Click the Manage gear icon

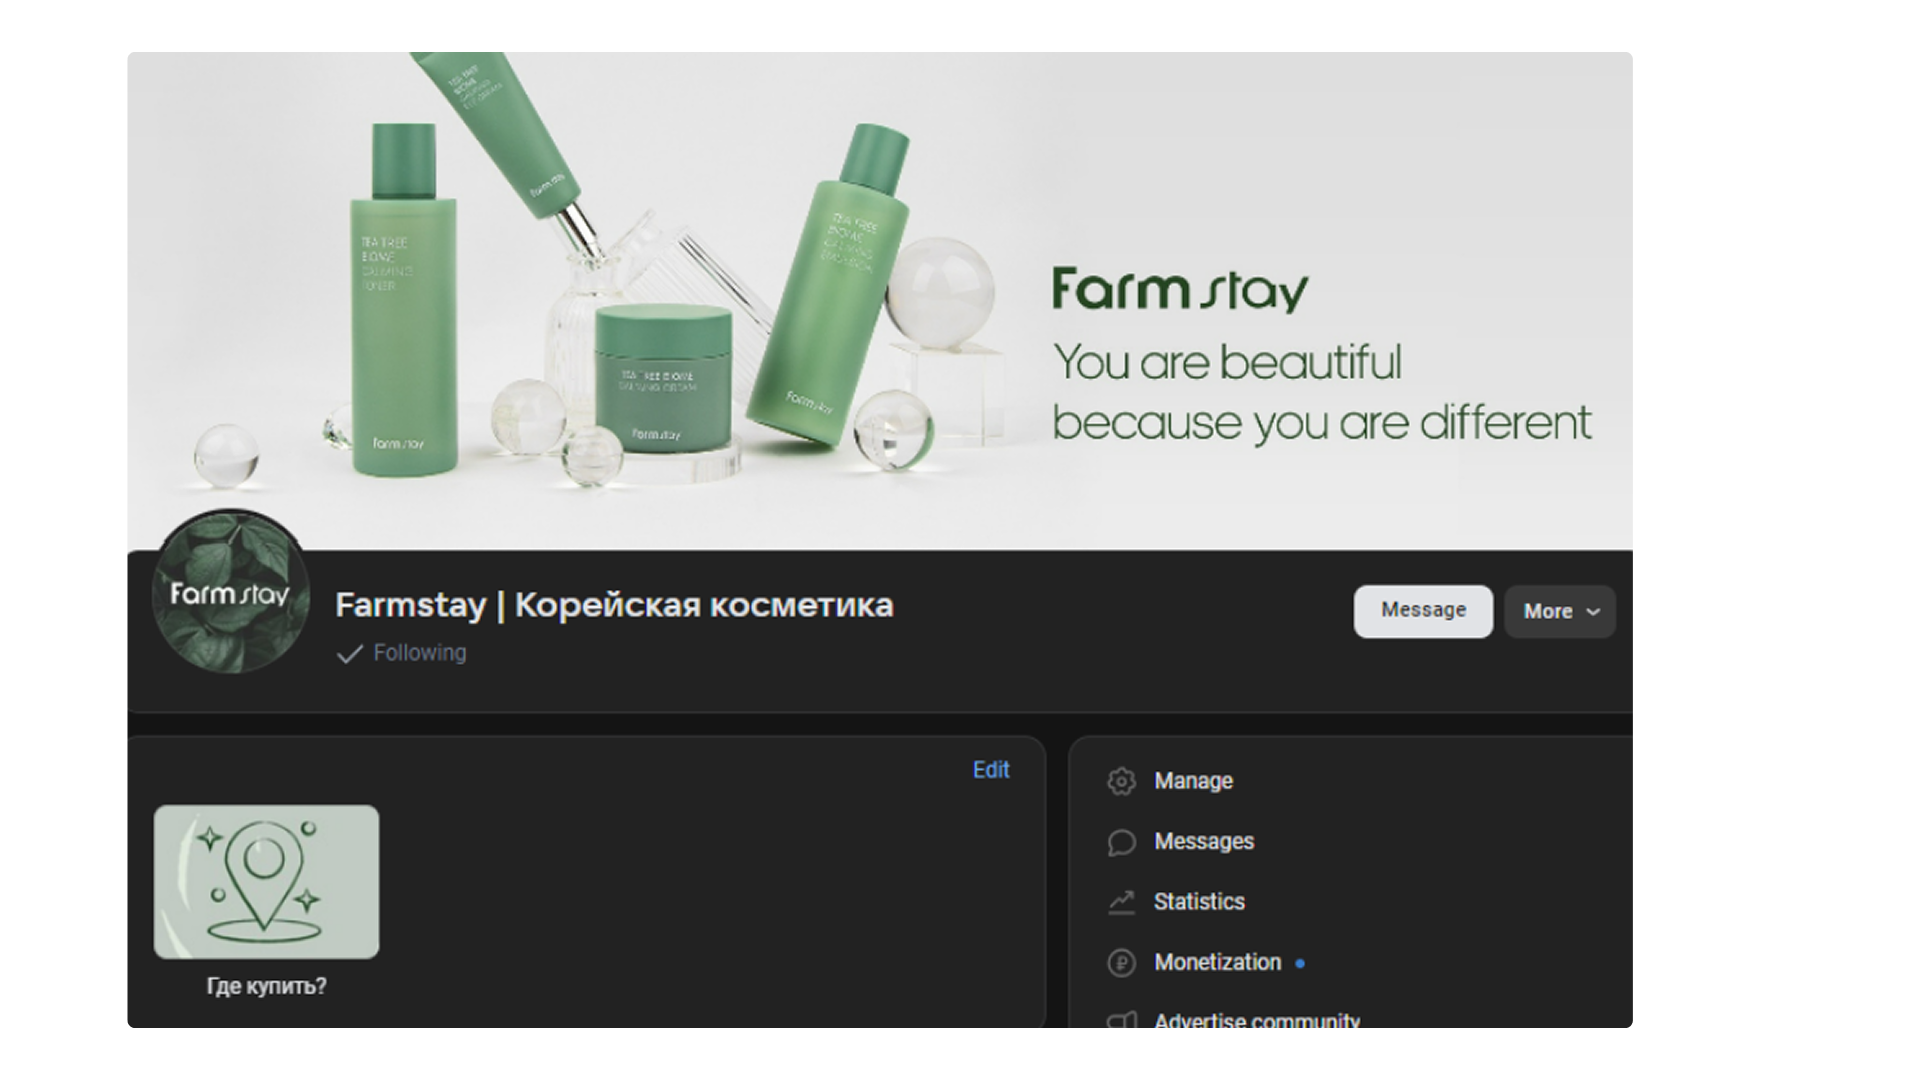click(1122, 781)
